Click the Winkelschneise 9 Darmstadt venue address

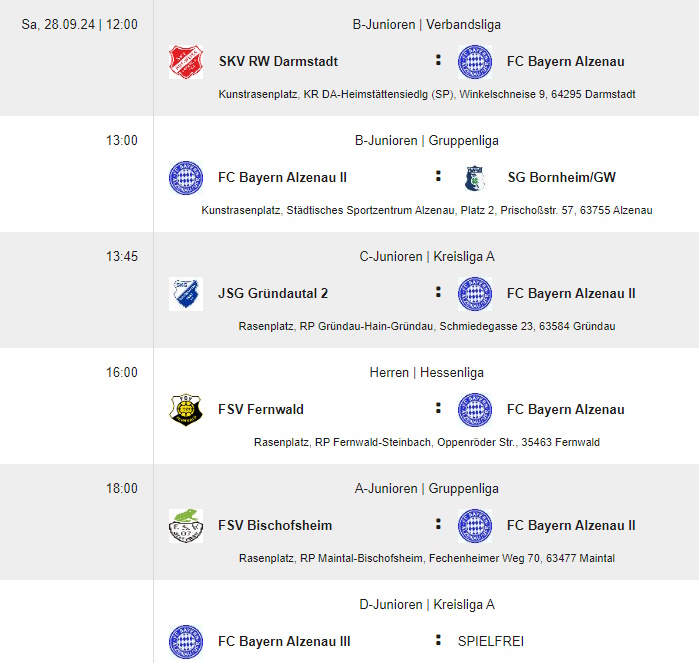427,95
